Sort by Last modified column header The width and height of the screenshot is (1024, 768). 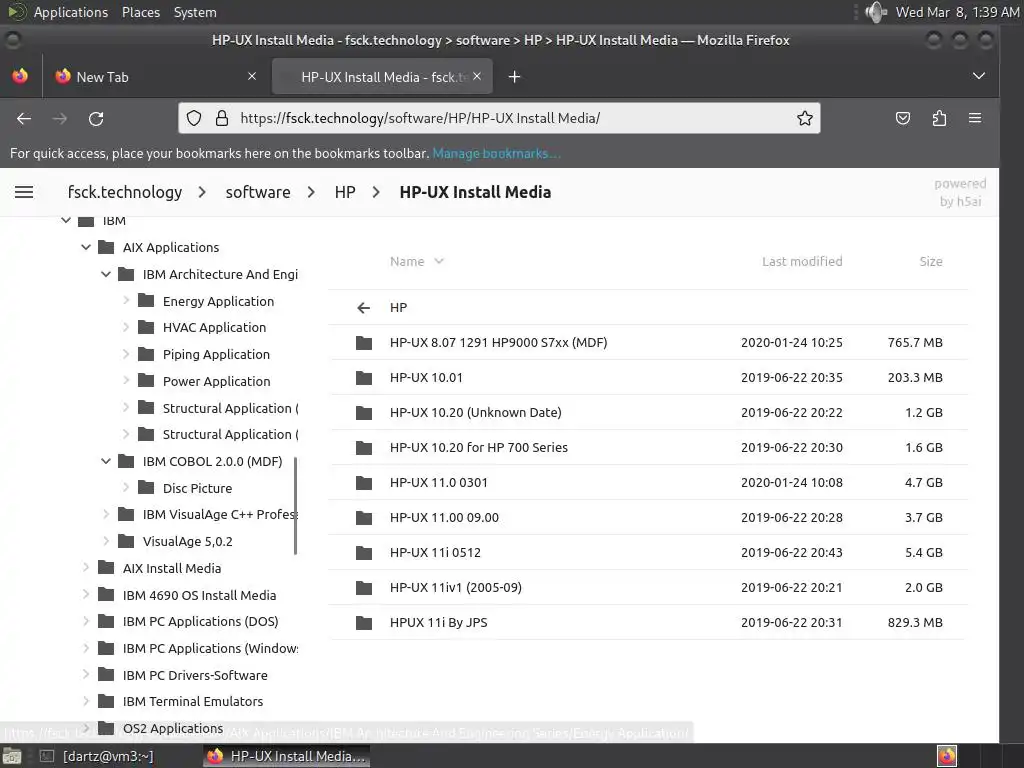802,261
